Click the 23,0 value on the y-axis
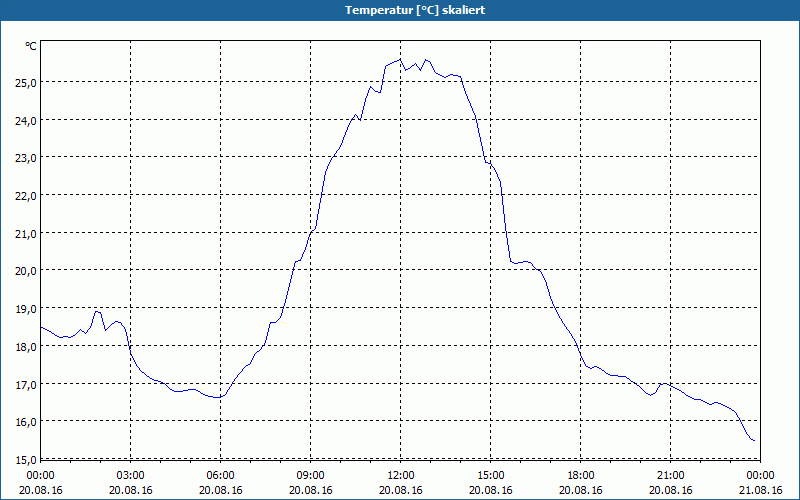 click(x=24, y=157)
